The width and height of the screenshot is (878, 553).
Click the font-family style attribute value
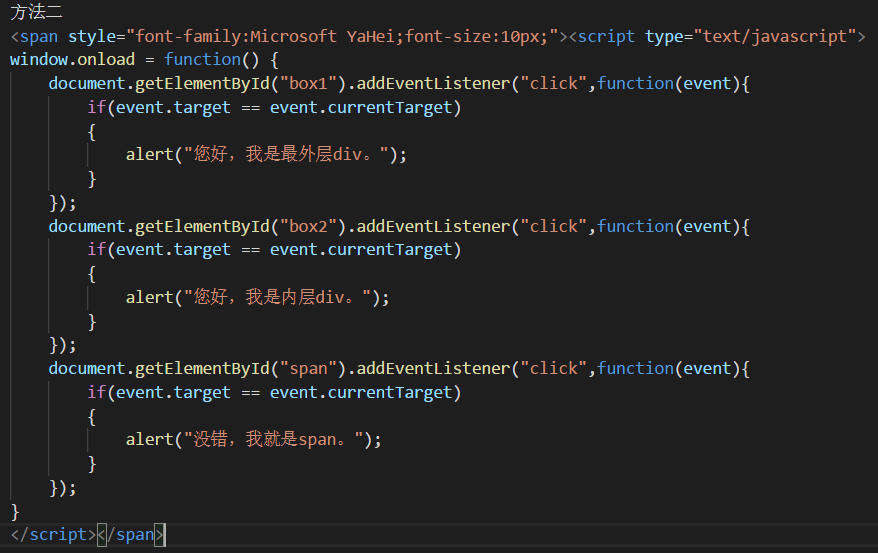(342, 36)
